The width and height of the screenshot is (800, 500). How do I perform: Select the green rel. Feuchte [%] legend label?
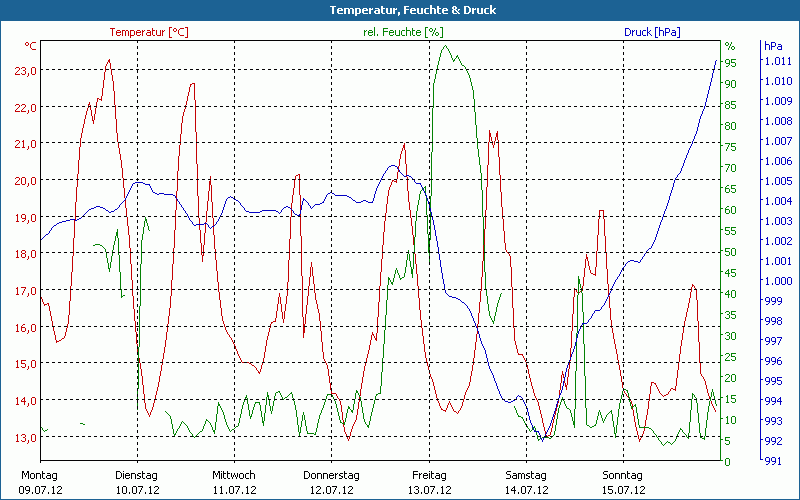click(x=401, y=32)
